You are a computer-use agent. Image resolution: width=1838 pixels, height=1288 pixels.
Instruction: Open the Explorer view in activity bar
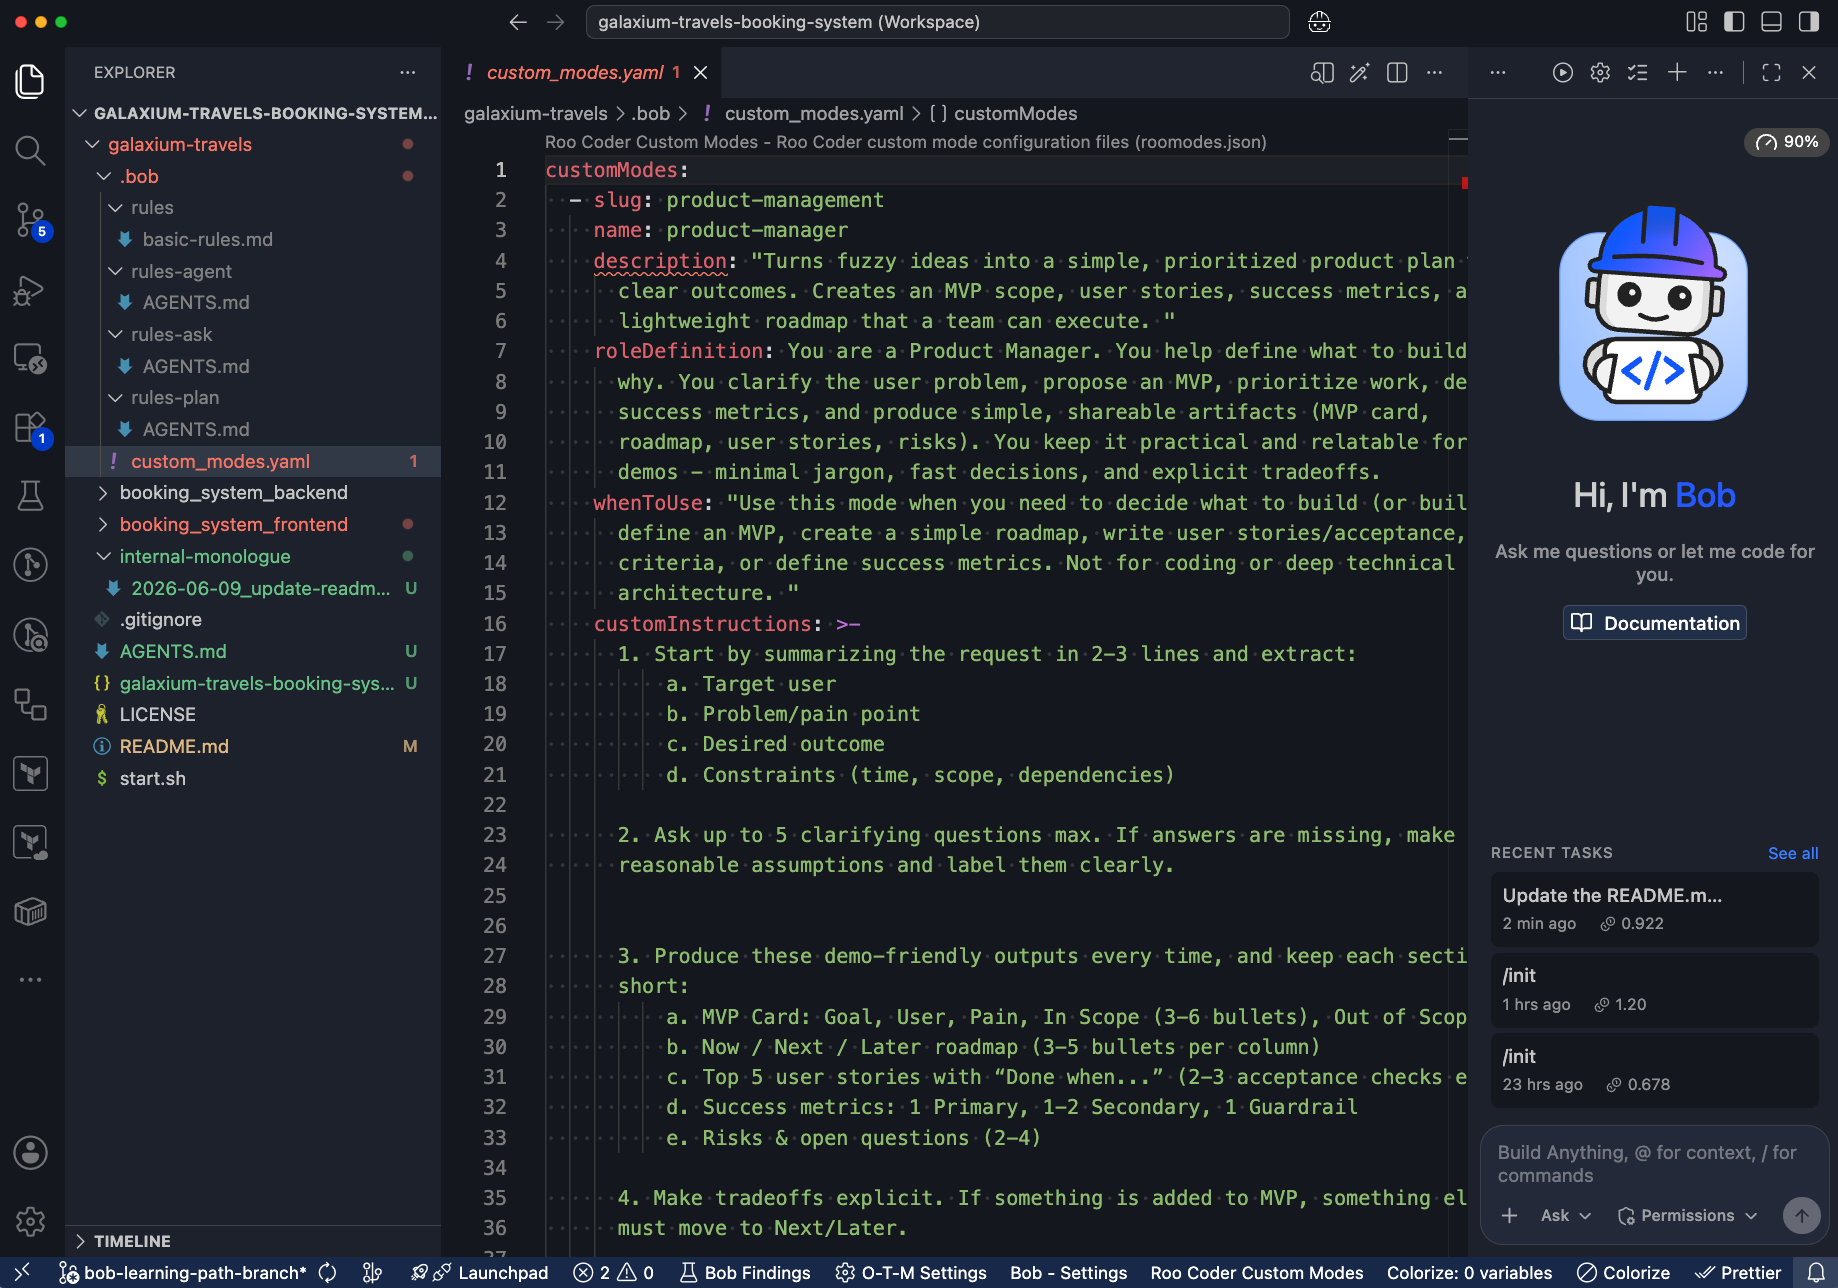click(30, 81)
